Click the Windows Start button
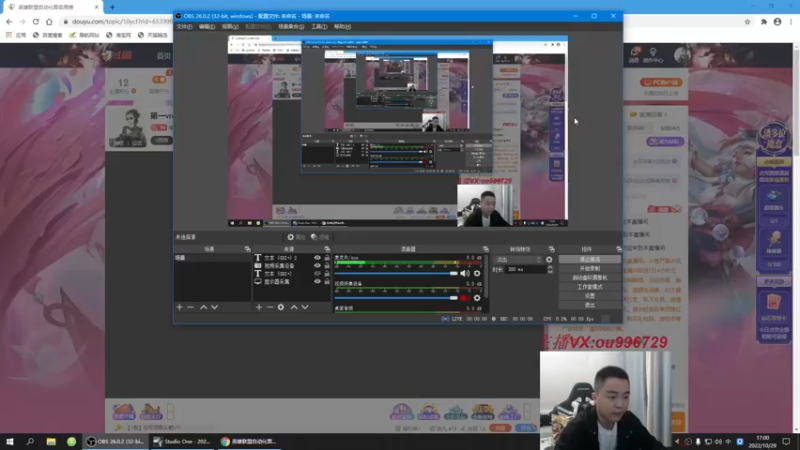Image resolution: width=800 pixels, height=450 pixels. coord(10,441)
